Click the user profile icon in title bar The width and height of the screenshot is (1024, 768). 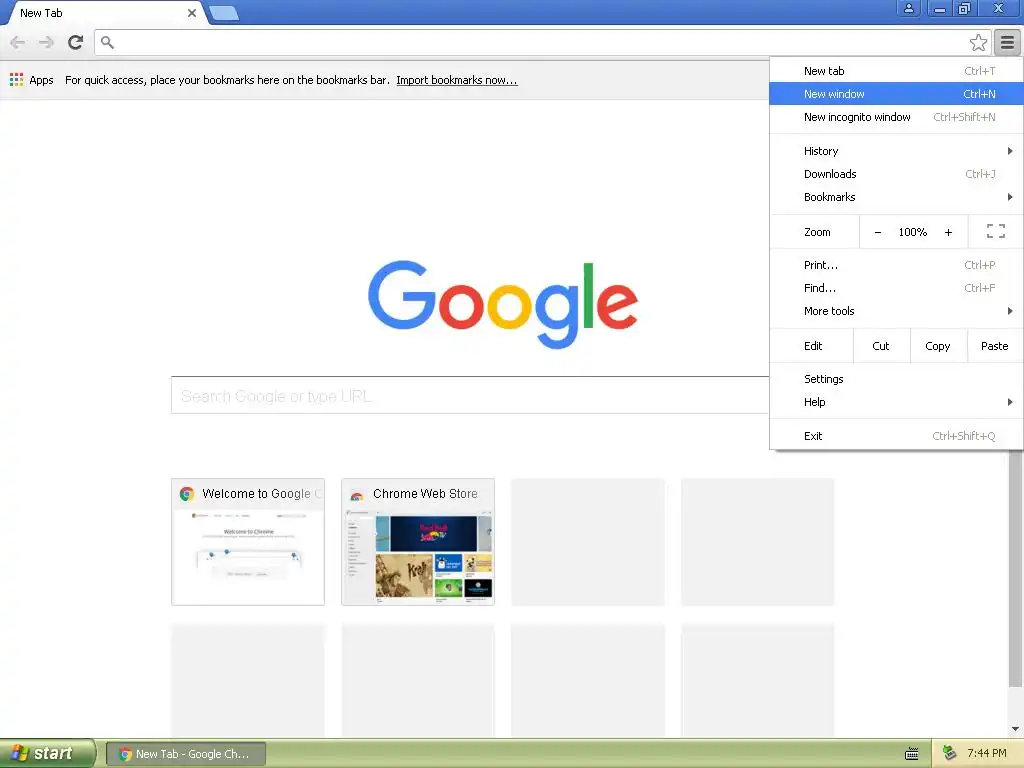pyautogui.click(x=908, y=8)
